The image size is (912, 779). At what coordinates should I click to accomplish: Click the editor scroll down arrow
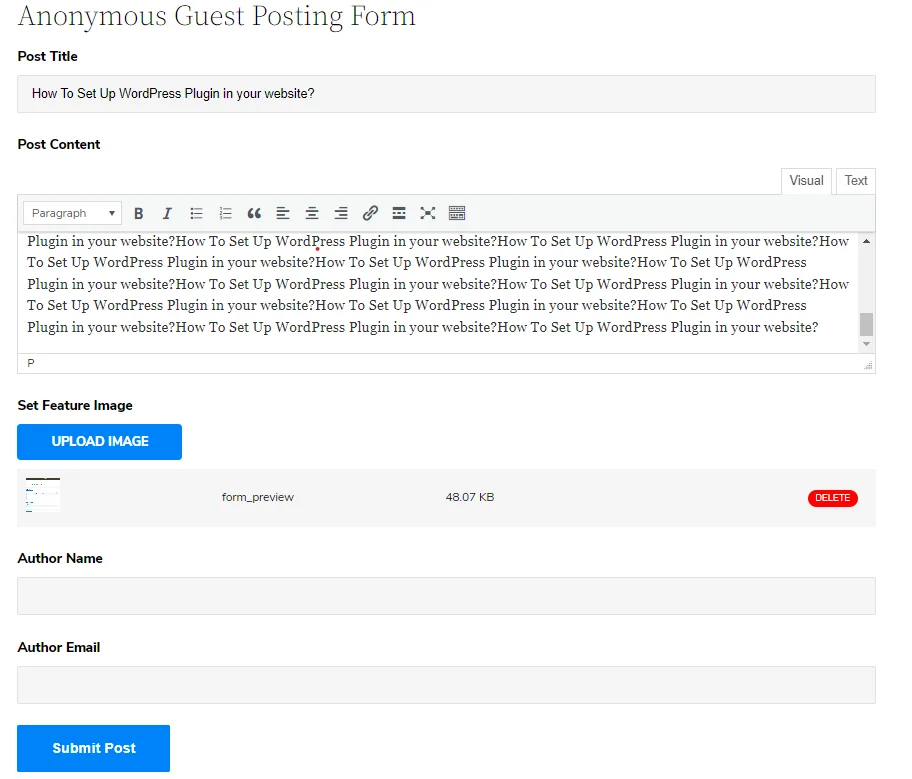[866, 344]
